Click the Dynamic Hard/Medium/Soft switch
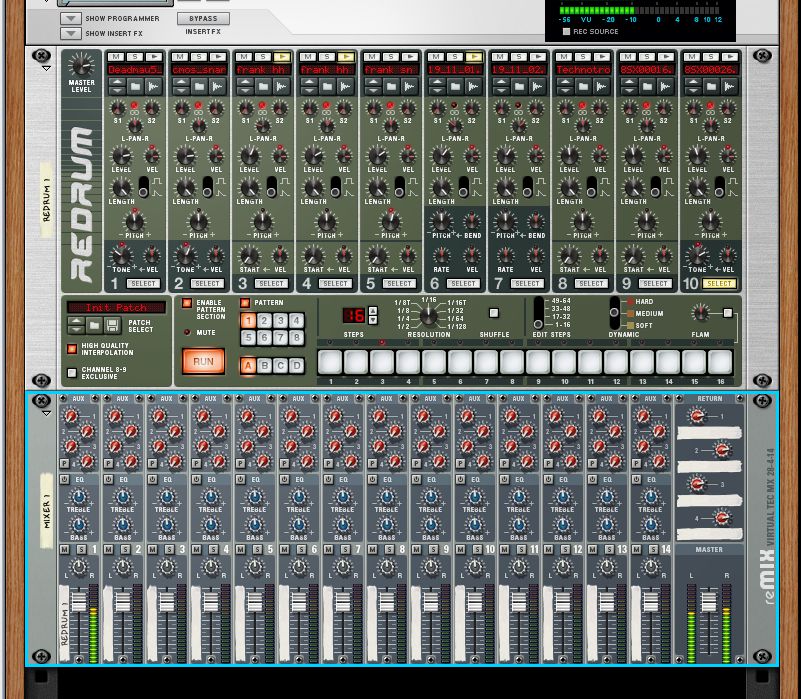This screenshot has width=801, height=699. click(615, 312)
